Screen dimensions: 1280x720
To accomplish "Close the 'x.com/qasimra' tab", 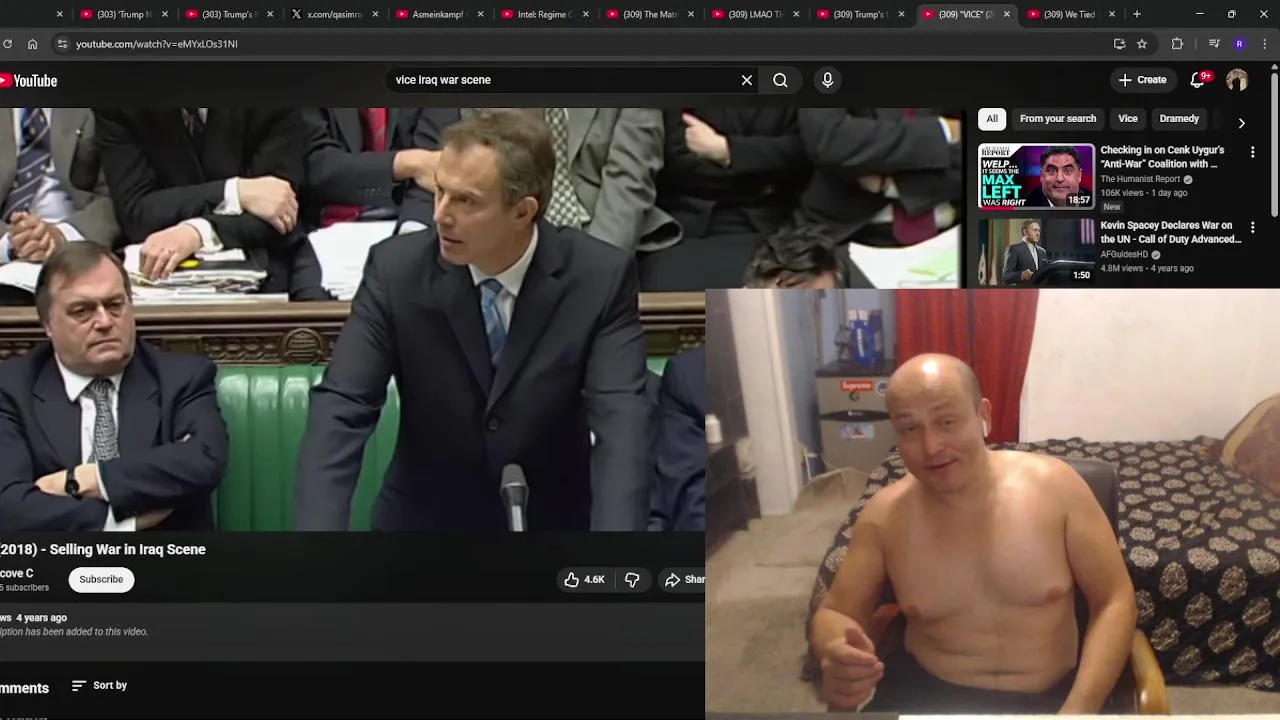I will 376,14.
